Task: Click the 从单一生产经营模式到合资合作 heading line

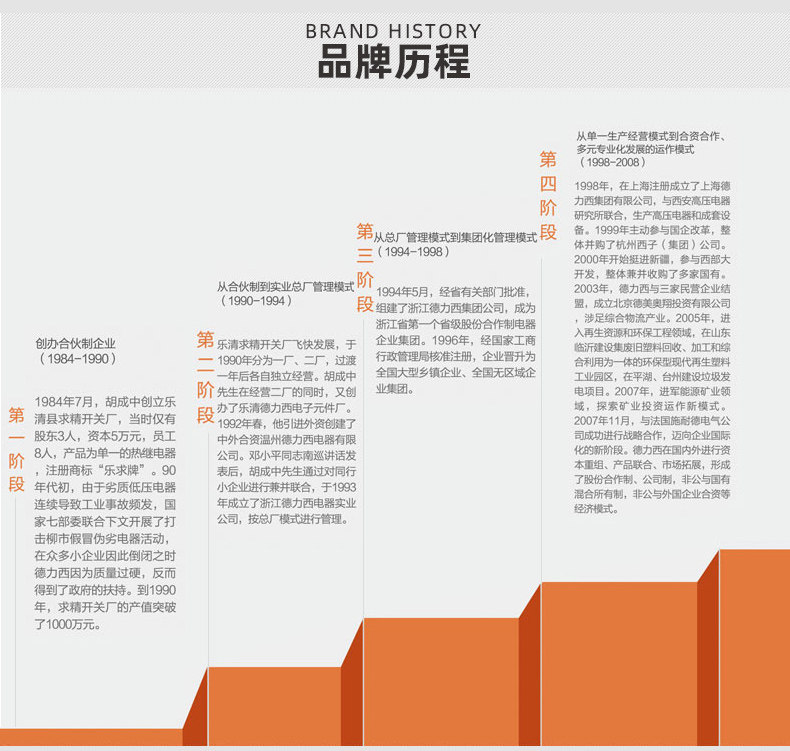Action: pyautogui.click(x=651, y=136)
